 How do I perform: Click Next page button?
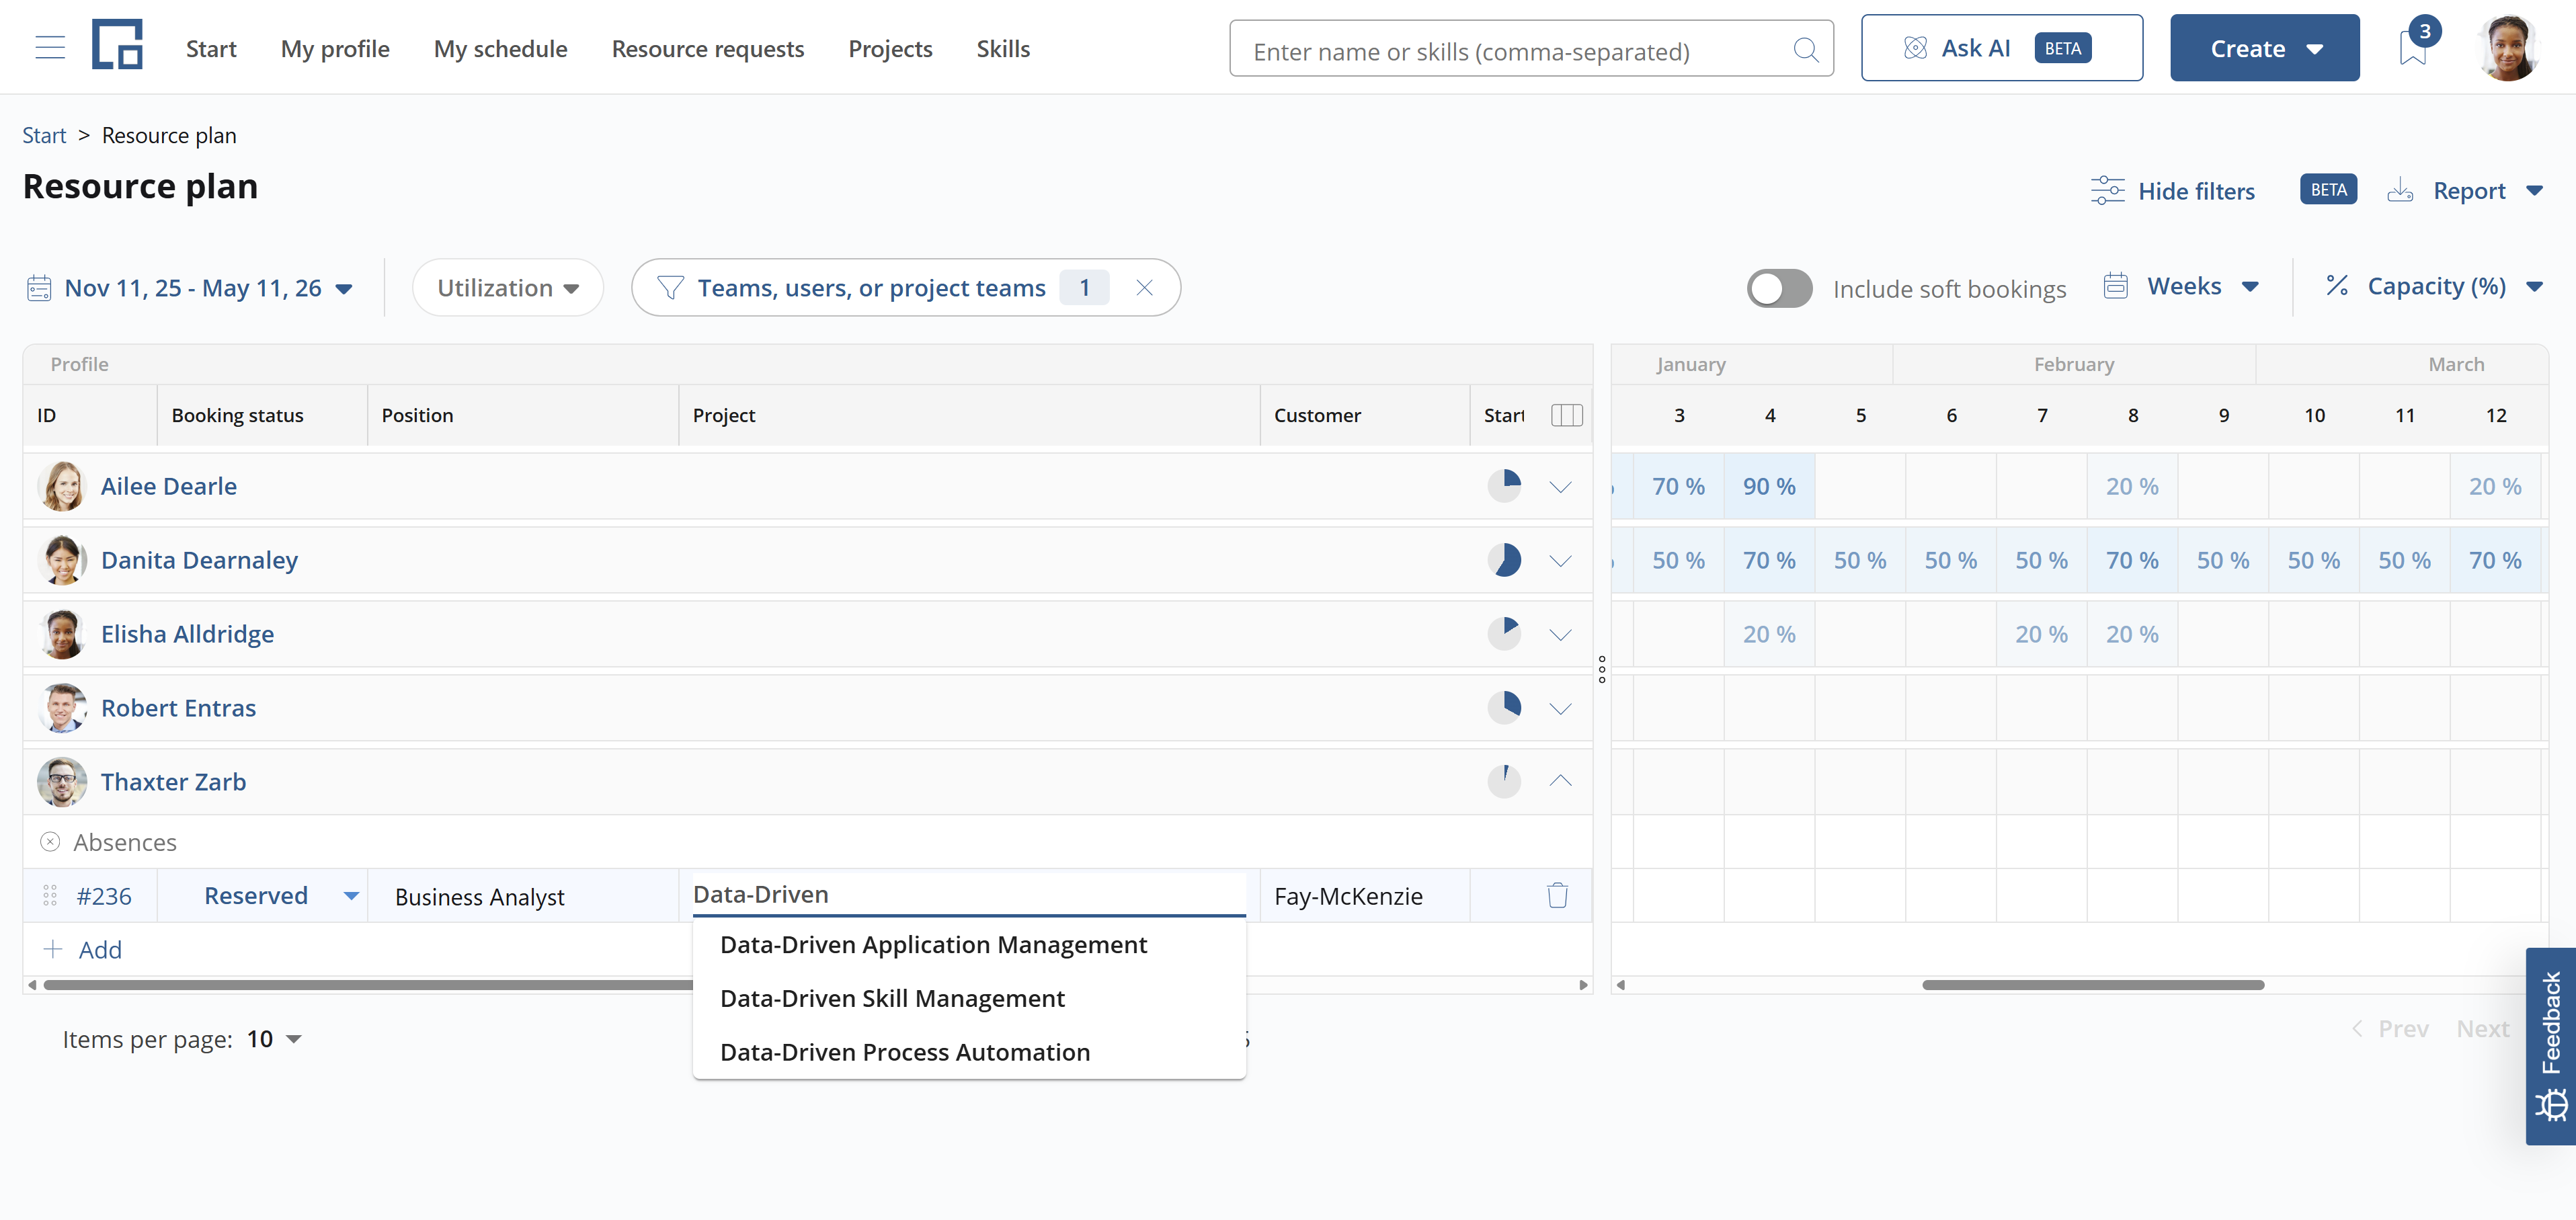[x=2483, y=1029]
